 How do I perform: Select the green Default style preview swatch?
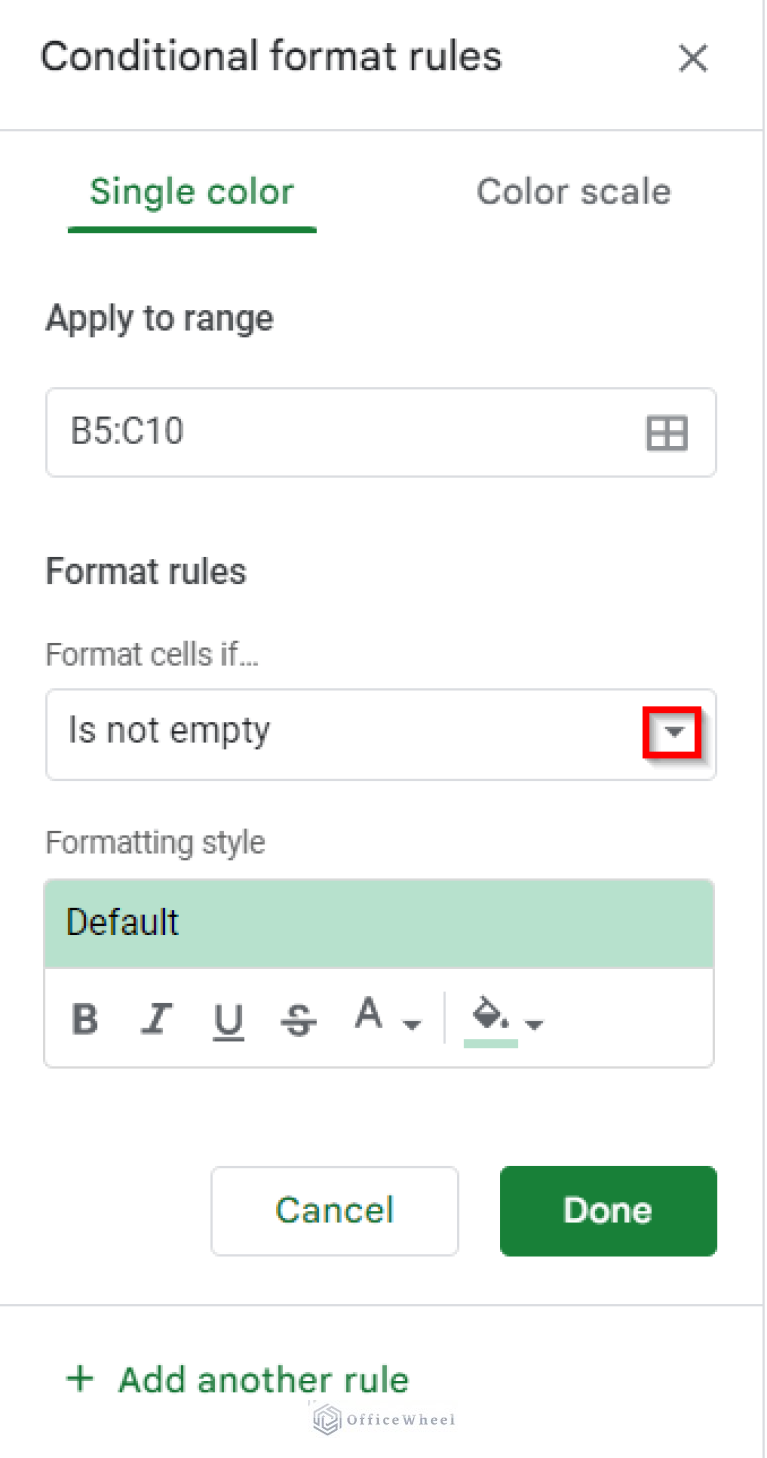click(379, 922)
